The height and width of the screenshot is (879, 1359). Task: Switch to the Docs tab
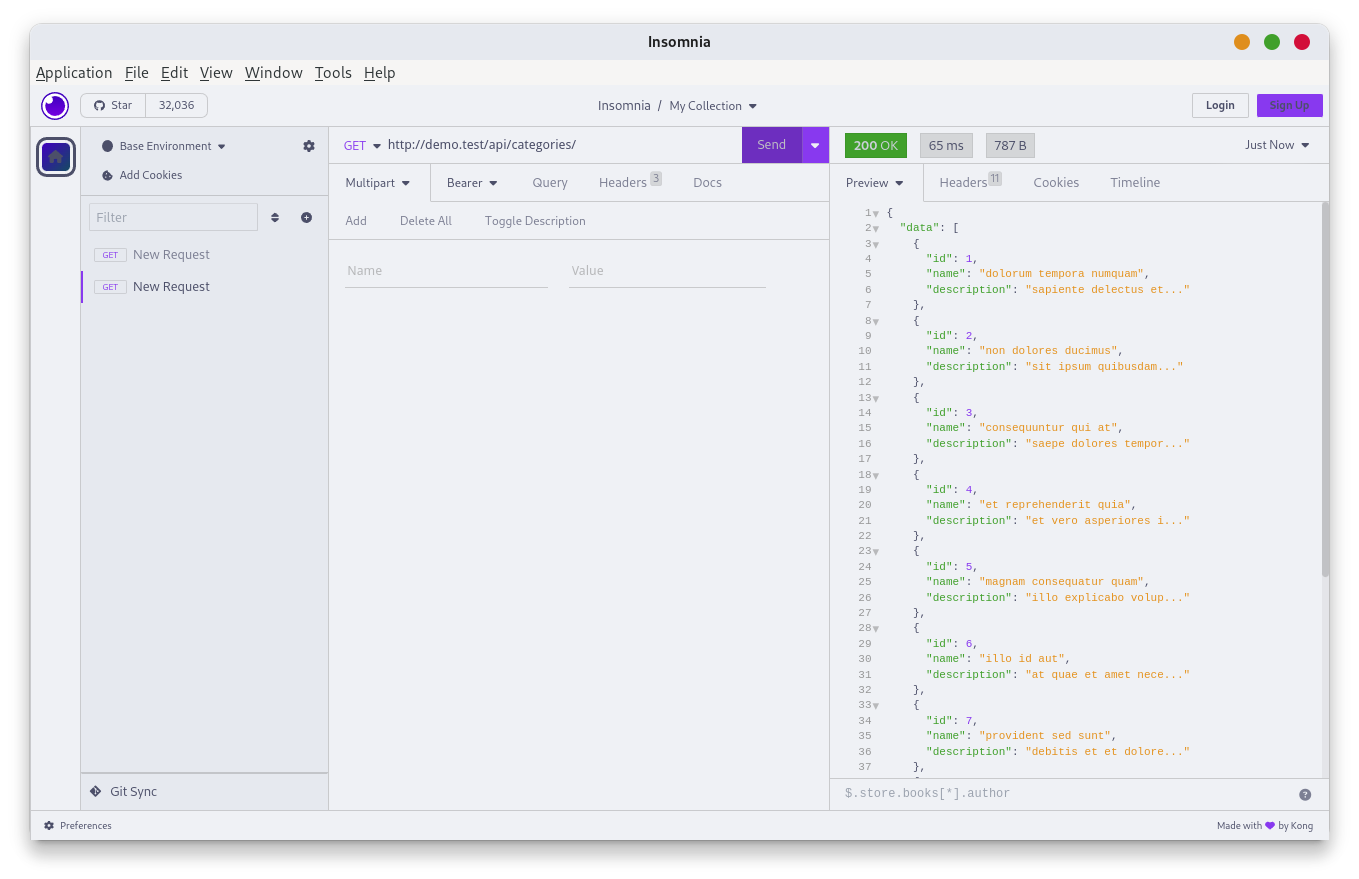click(707, 183)
